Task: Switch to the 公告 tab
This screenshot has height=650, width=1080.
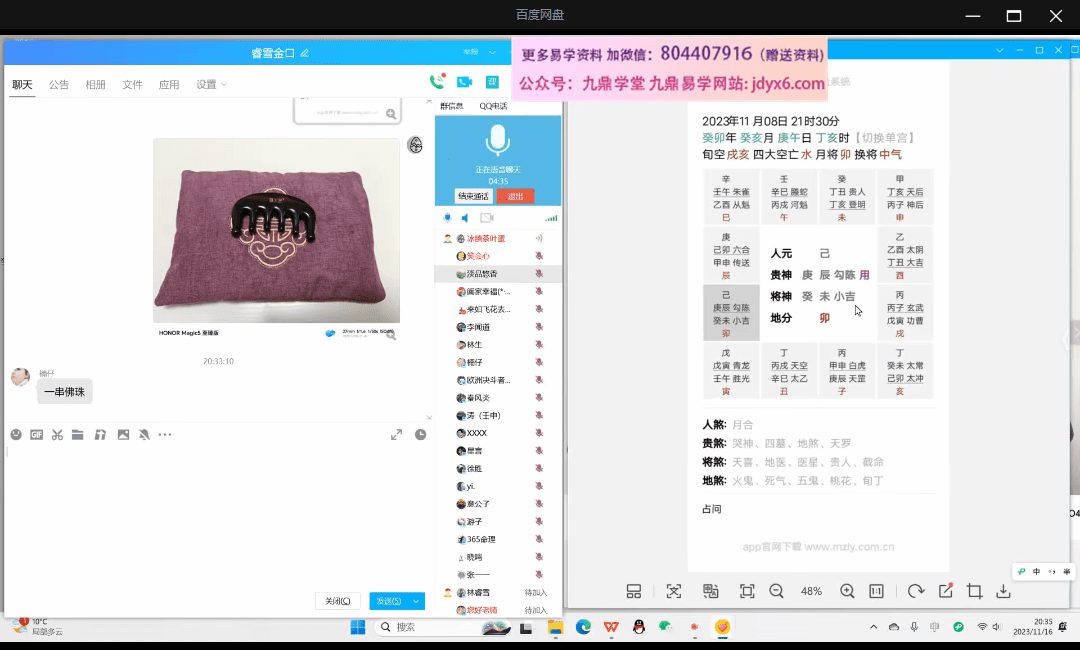Action: click(x=59, y=85)
